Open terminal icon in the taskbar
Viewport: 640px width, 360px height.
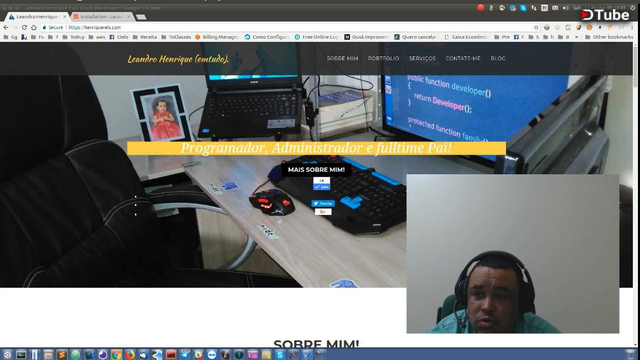21,355
